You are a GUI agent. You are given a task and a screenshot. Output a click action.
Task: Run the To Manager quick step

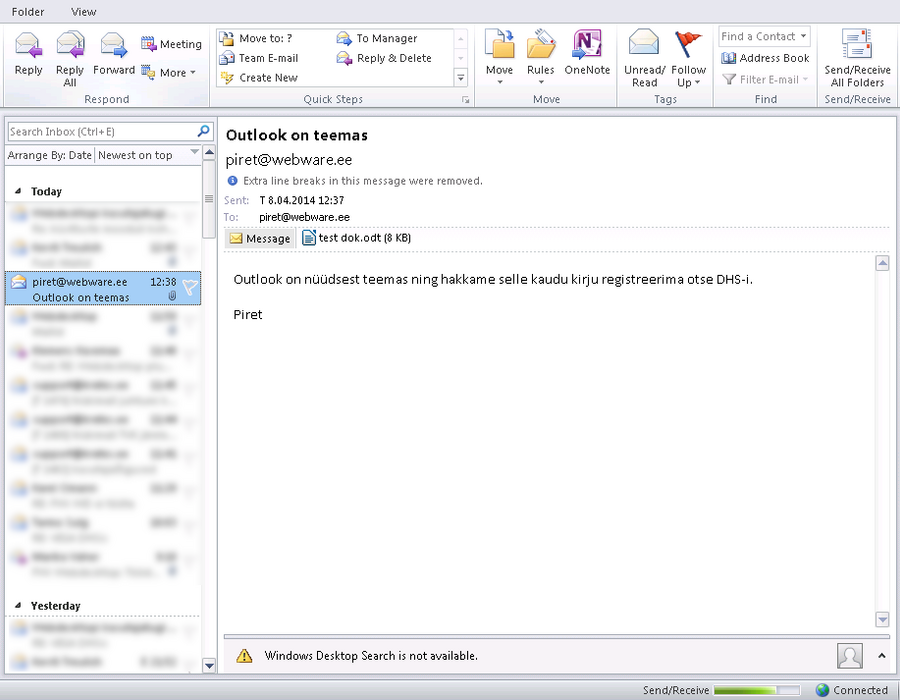[x=377, y=38]
